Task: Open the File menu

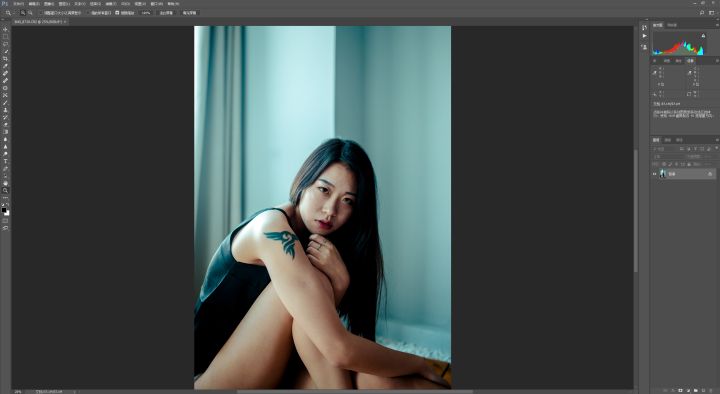Action: [x=18, y=4]
